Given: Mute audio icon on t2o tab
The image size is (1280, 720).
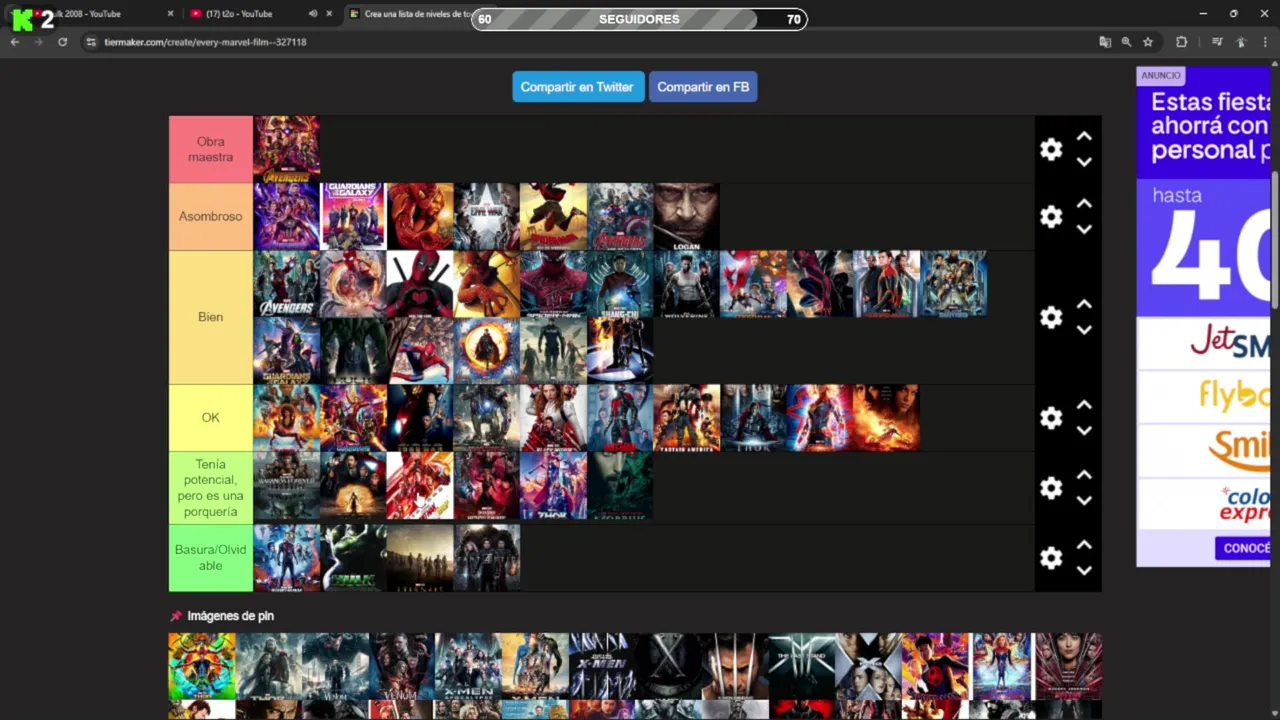Looking at the screenshot, I should (313, 14).
